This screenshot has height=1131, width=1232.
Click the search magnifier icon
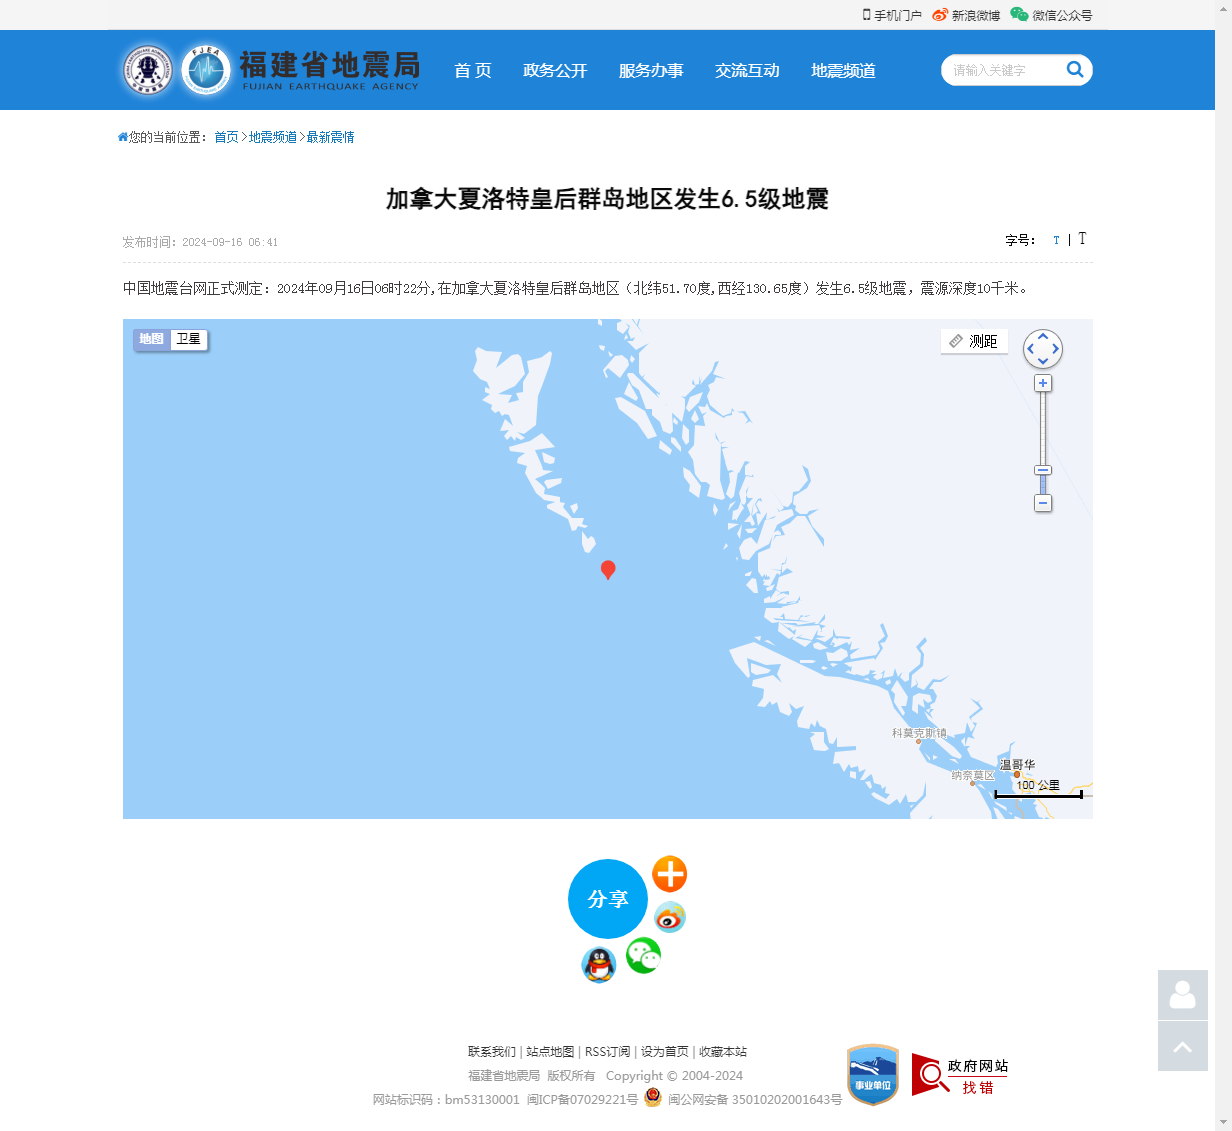coord(1075,69)
